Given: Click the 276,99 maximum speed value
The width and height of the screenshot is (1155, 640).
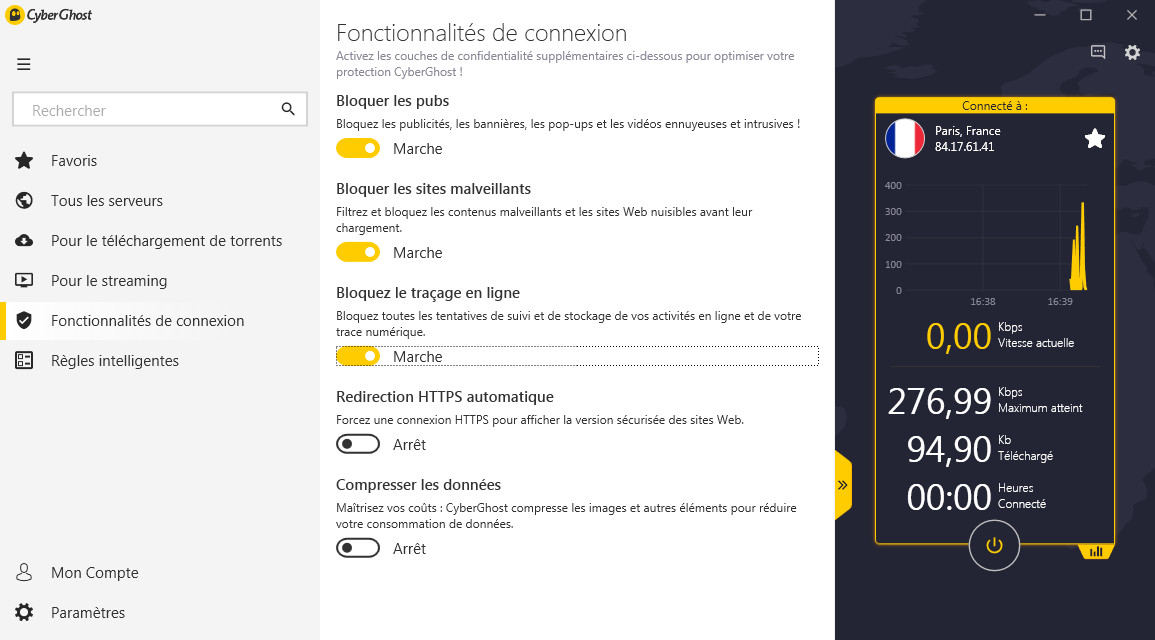Looking at the screenshot, I should 939,401.
